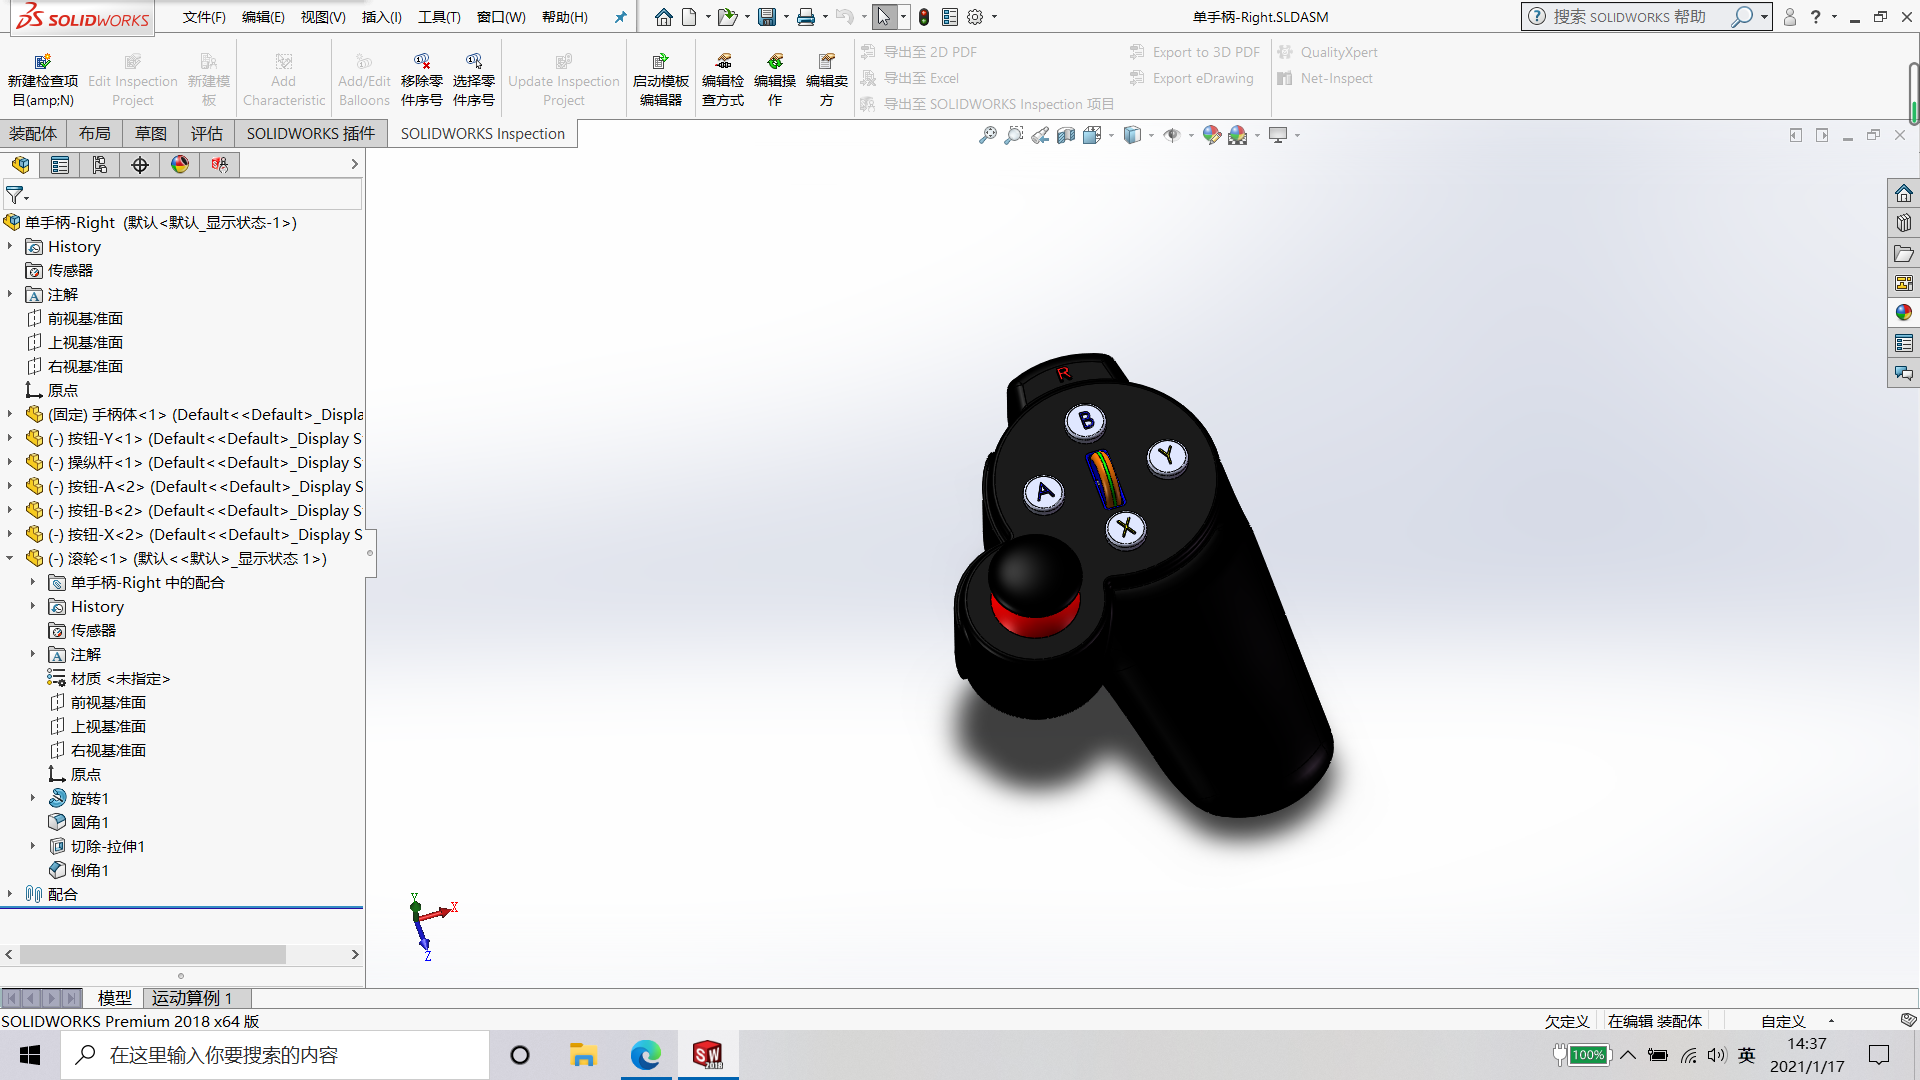Select the top-level 原点 origin
The width and height of the screenshot is (1920, 1080).
click(x=62, y=390)
